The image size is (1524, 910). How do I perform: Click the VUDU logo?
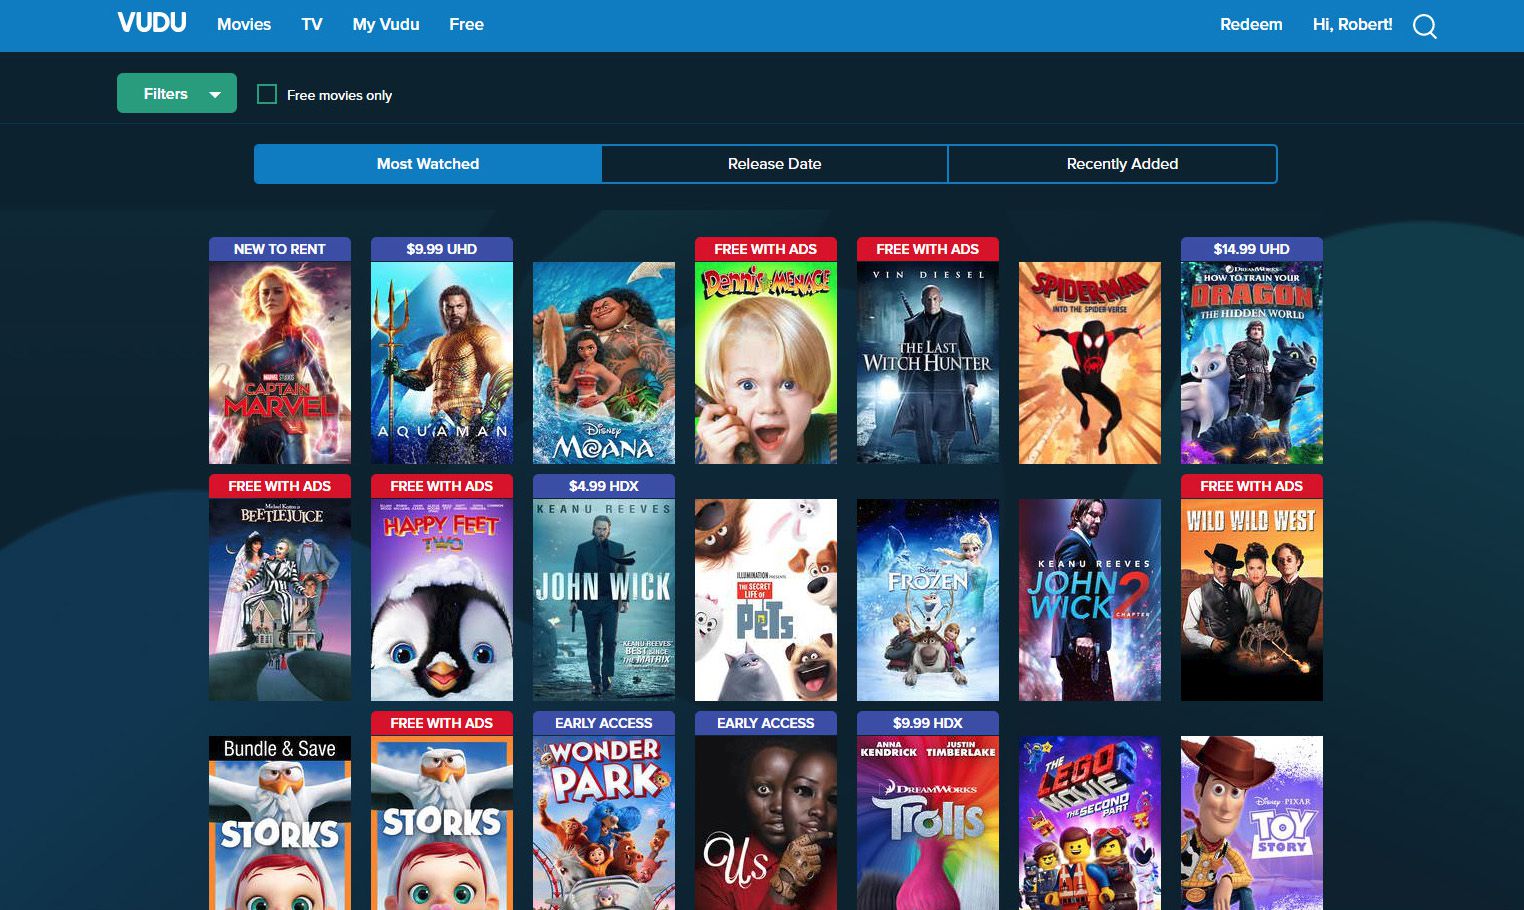coord(151,22)
